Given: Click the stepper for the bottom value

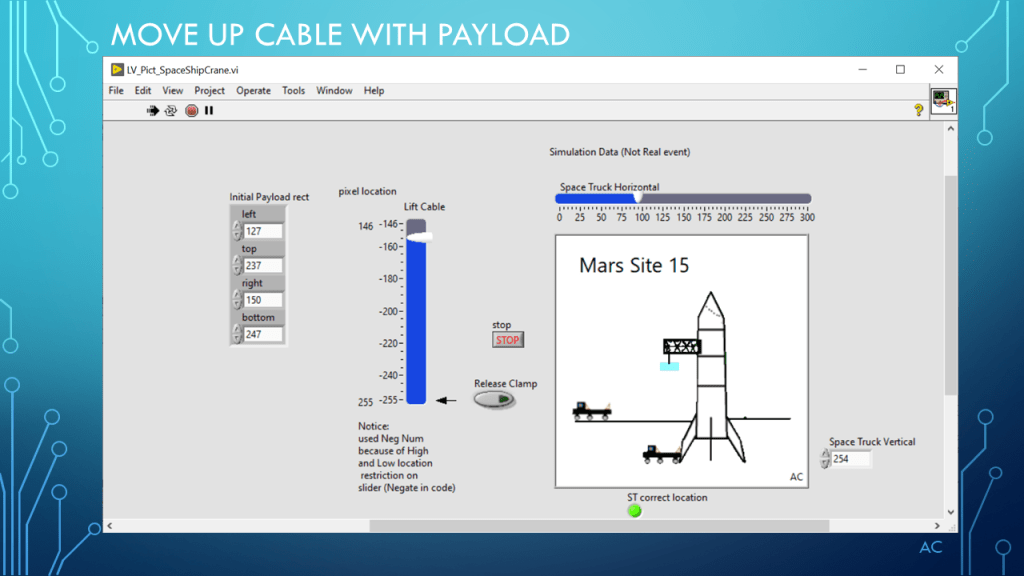Looking at the screenshot, I should click(237, 334).
